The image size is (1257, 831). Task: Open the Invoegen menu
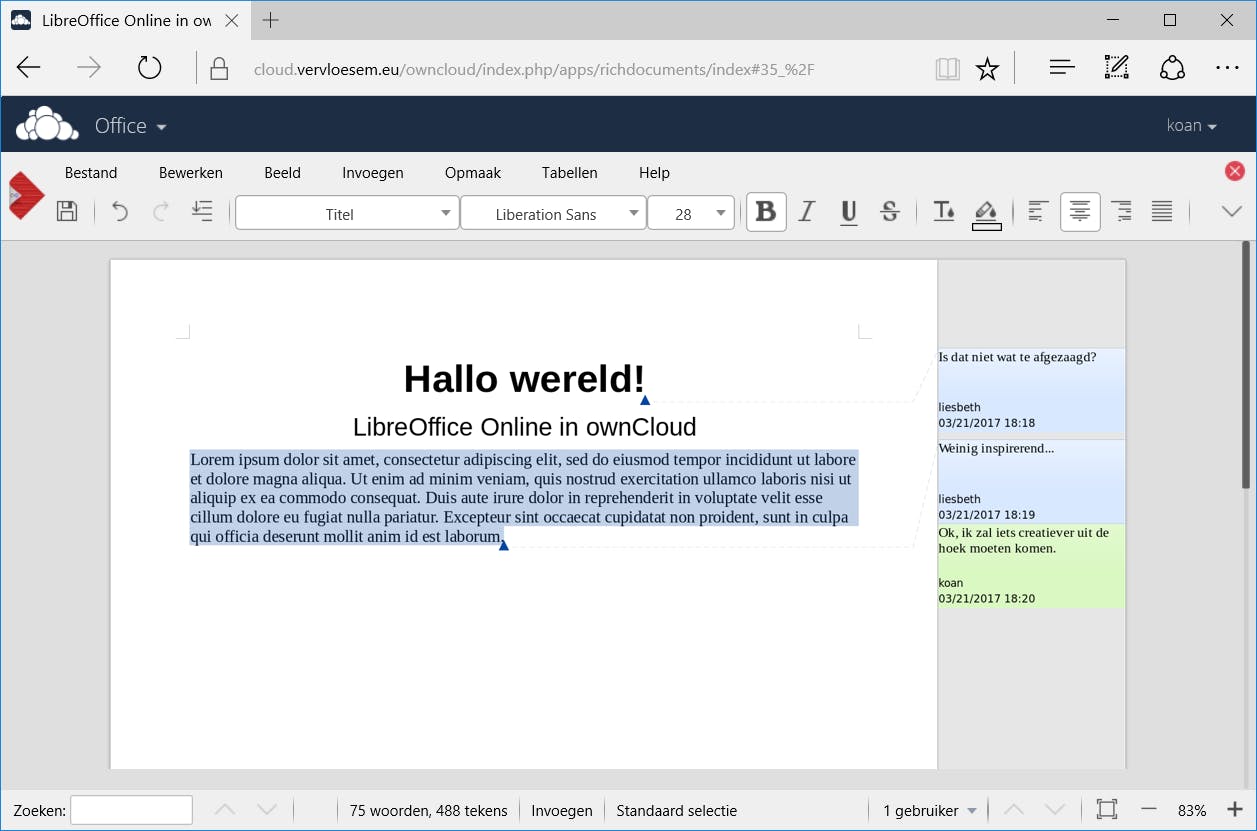372,173
